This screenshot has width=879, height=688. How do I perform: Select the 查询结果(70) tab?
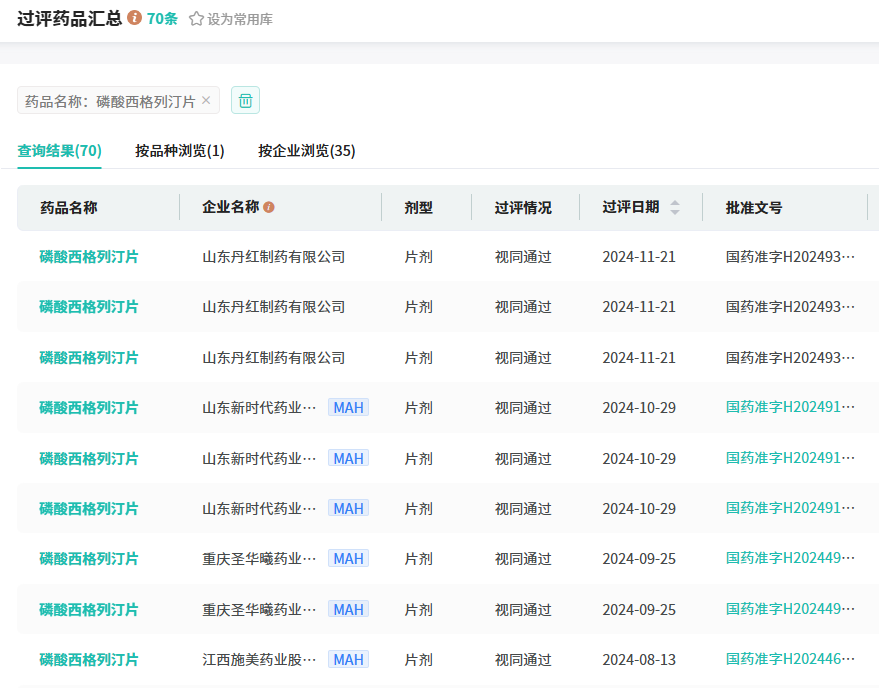[59, 151]
